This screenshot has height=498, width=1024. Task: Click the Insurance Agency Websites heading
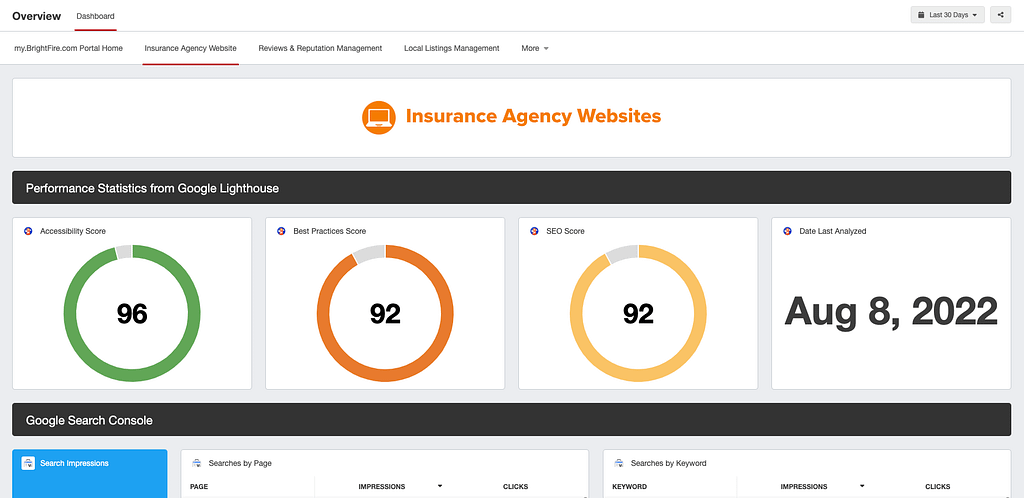[x=533, y=117]
